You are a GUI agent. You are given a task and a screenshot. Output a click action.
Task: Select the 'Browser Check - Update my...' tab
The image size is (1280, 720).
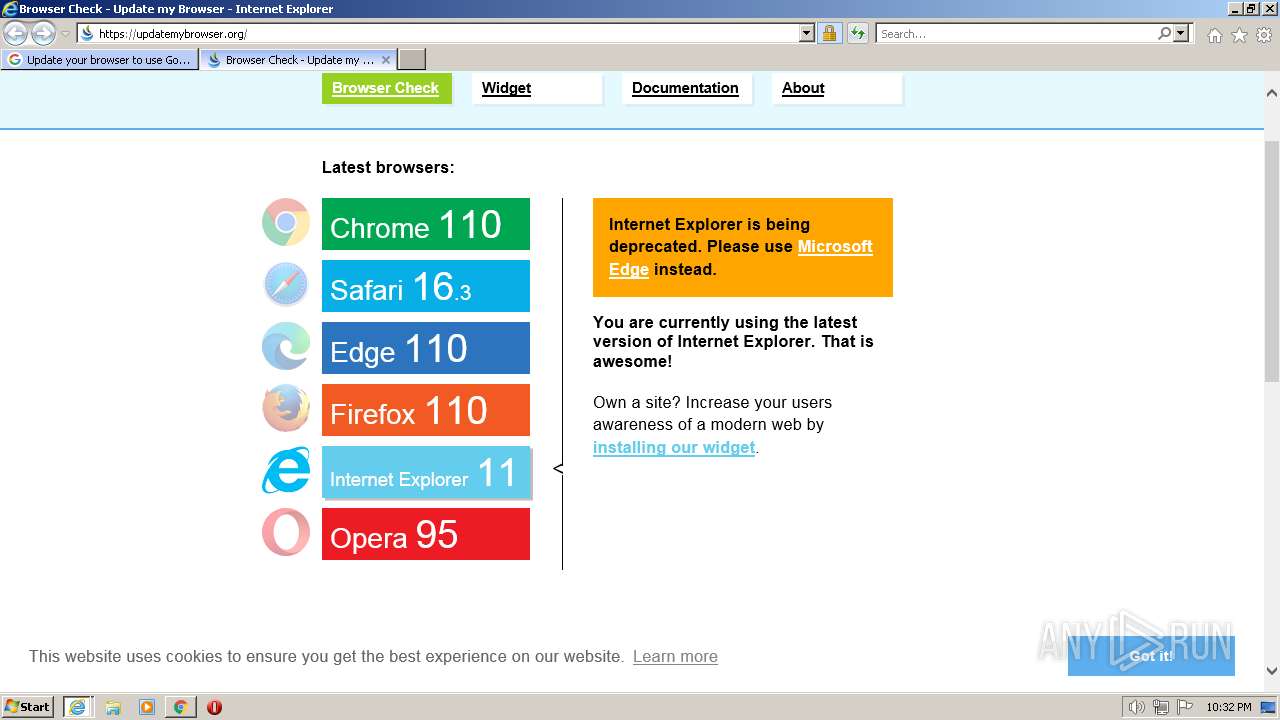(298, 60)
